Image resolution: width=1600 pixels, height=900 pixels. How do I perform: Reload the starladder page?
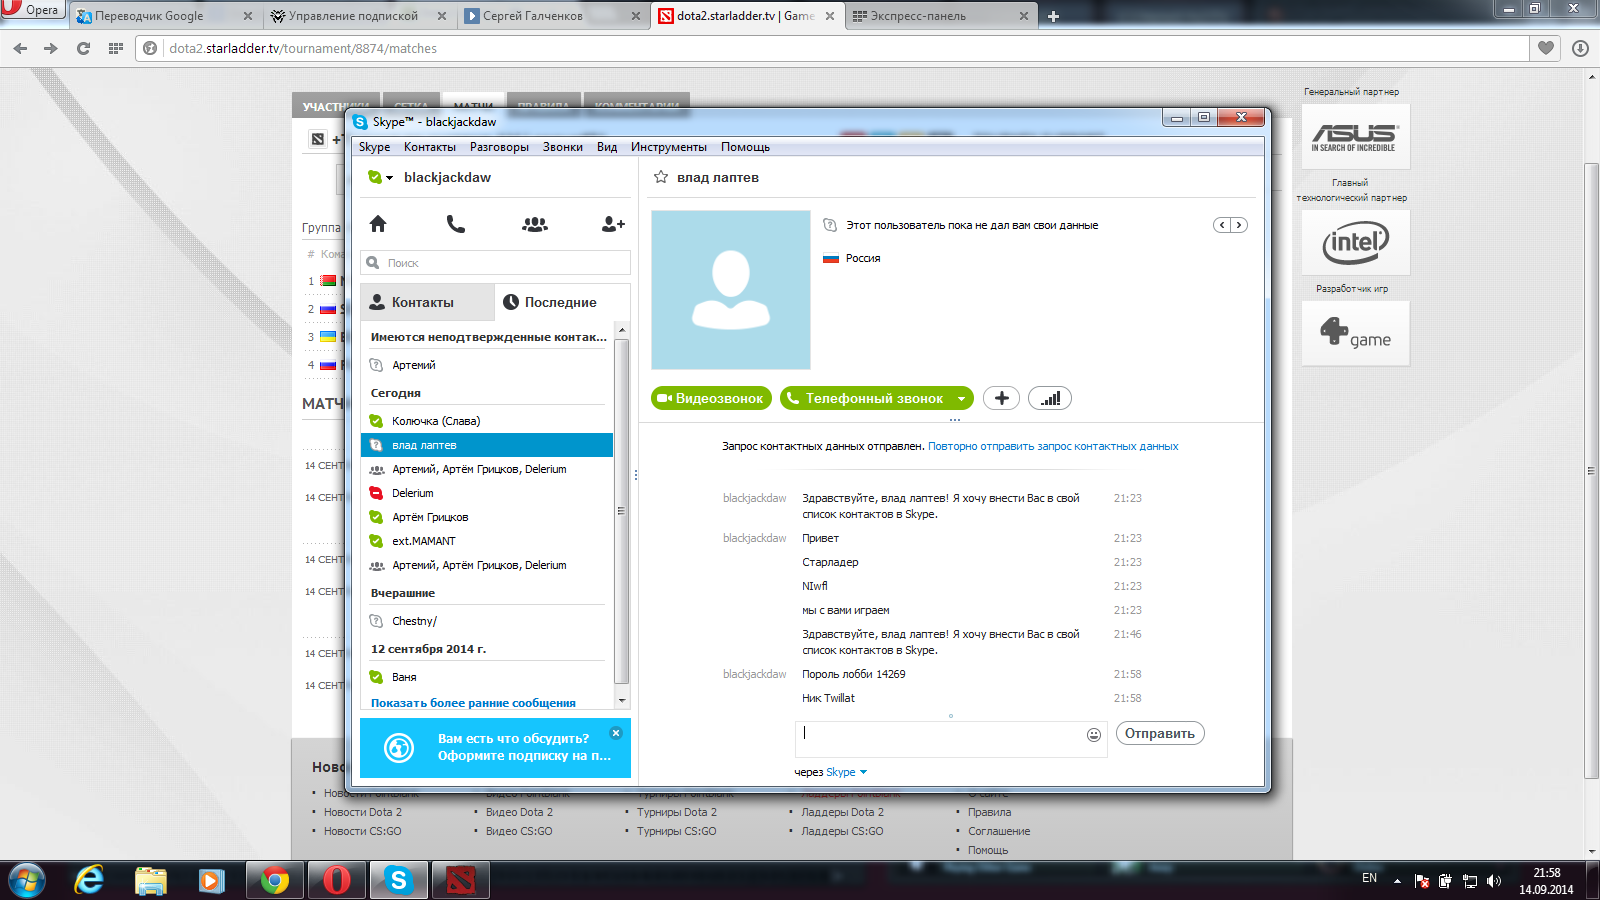click(x=83, y=48)
